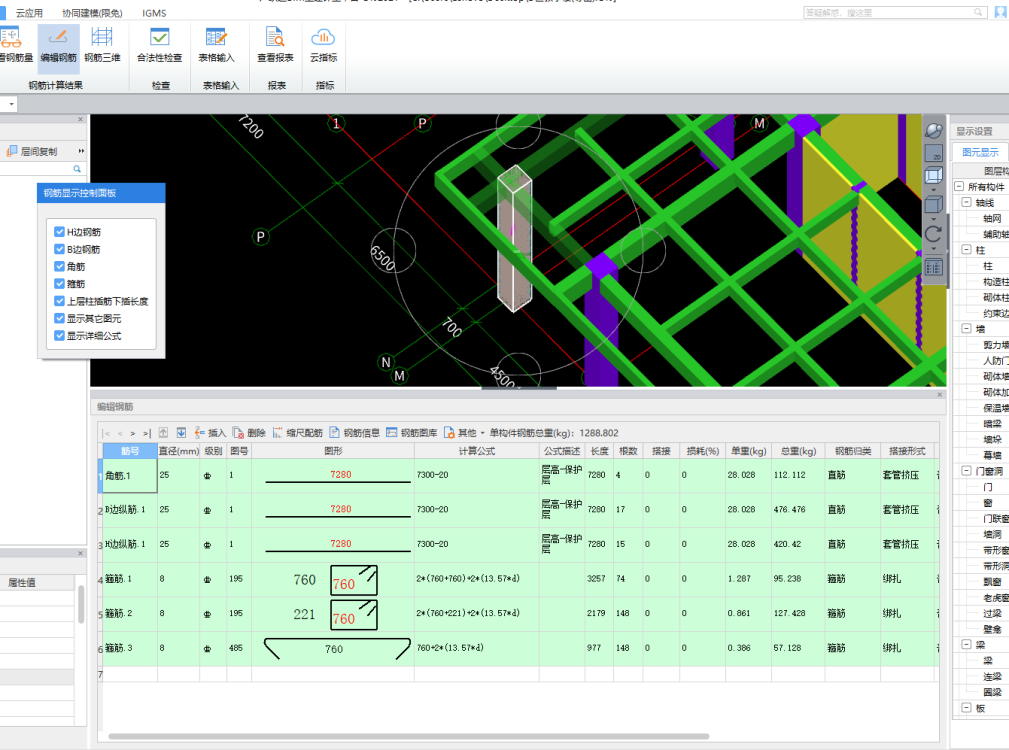Click 筋号 column header
The image size is (1009, 750).
click(129, 451)
